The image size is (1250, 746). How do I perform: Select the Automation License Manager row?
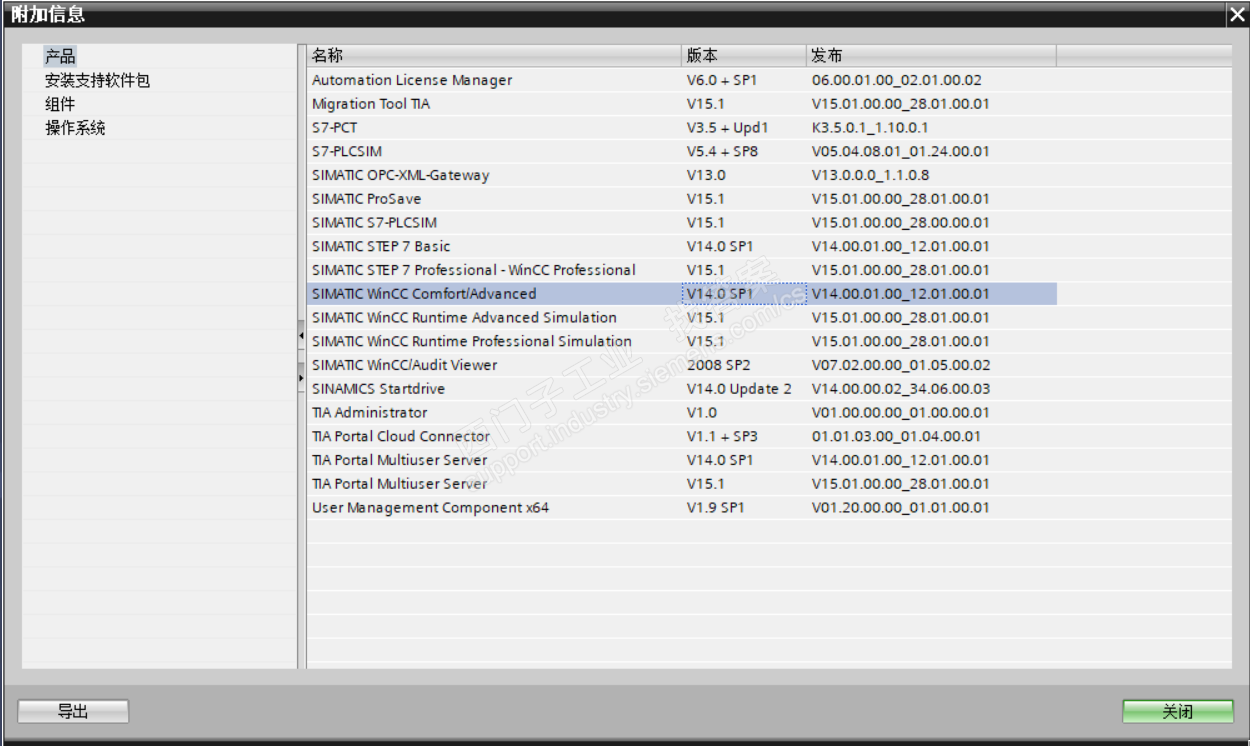click(x=682, y=80)
